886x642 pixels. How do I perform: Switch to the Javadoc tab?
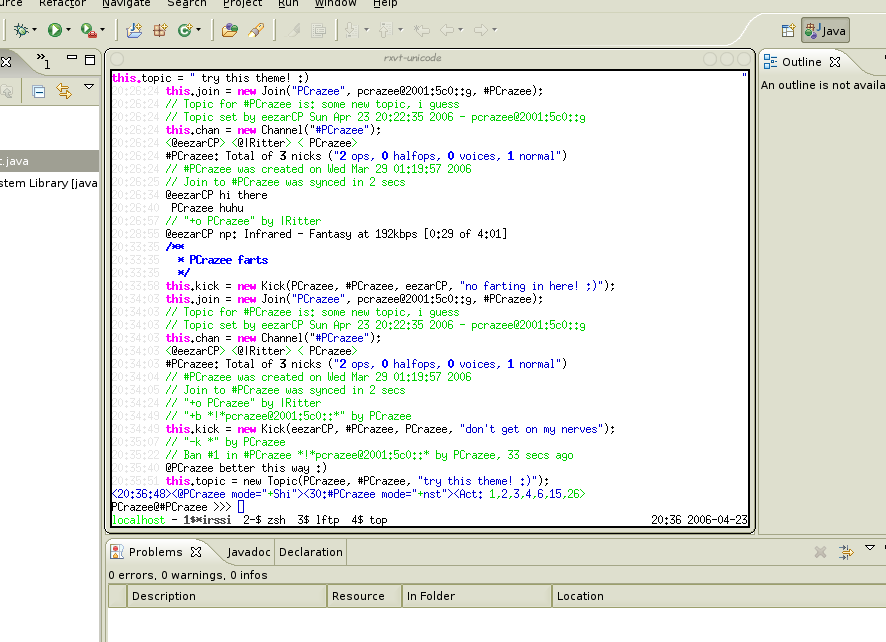pos(248,552)
